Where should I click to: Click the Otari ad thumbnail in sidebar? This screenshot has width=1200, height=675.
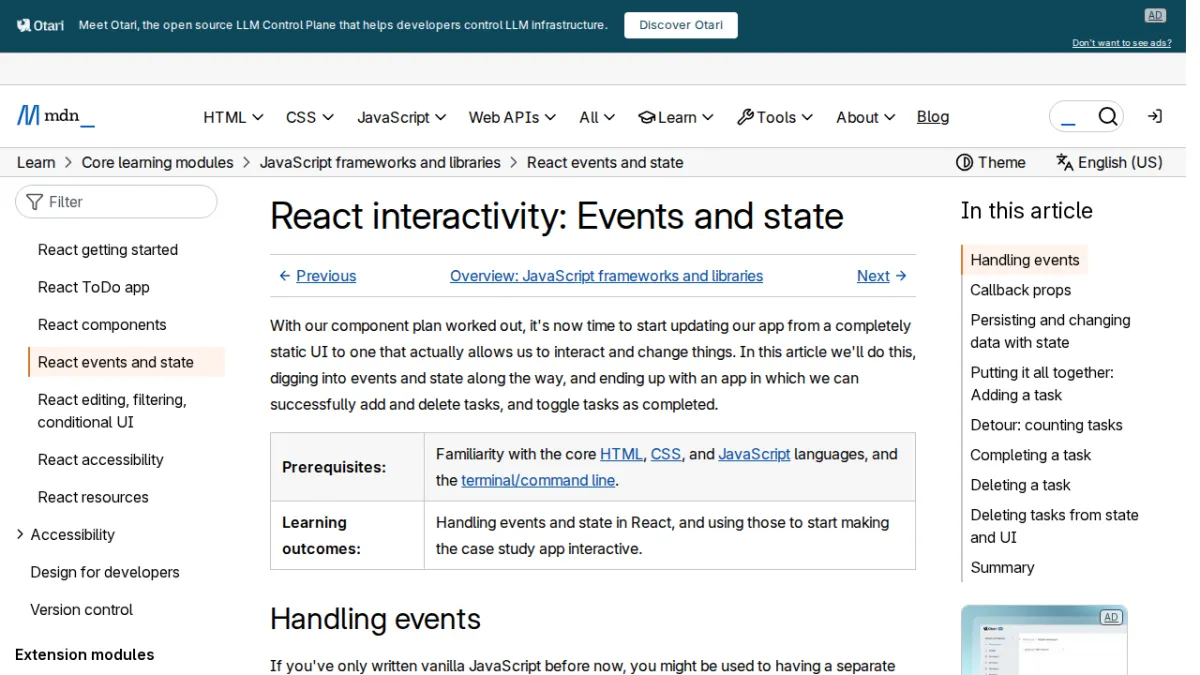point(1044,640)
